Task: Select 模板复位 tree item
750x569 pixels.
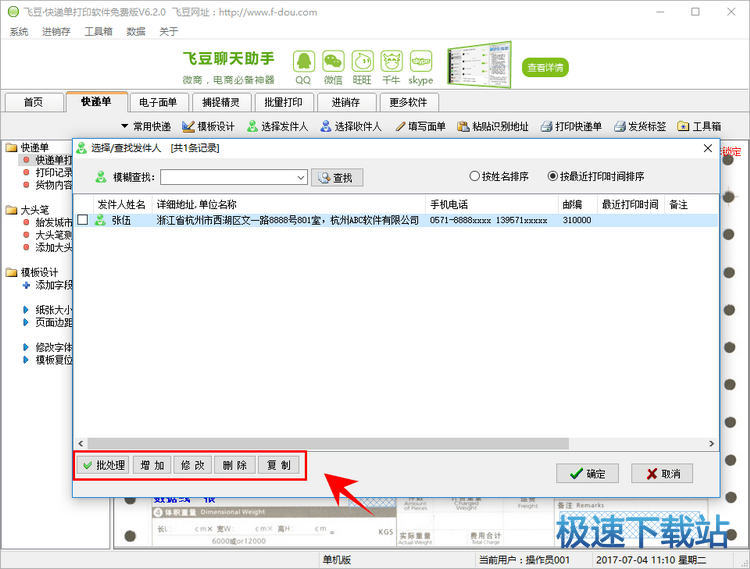Action: click(x=47, y=360)
